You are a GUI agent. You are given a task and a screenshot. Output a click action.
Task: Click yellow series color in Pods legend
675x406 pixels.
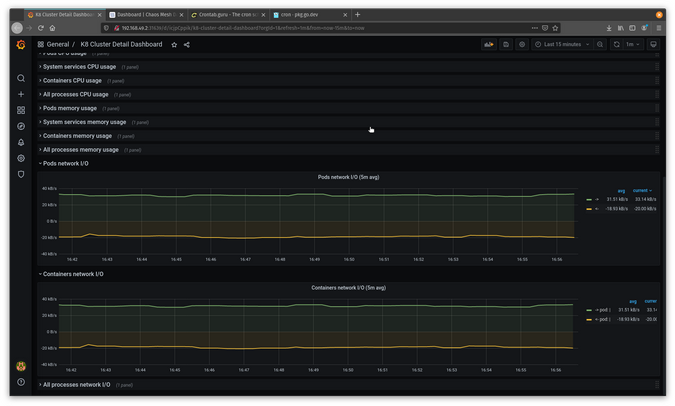(x=588, y=209)
